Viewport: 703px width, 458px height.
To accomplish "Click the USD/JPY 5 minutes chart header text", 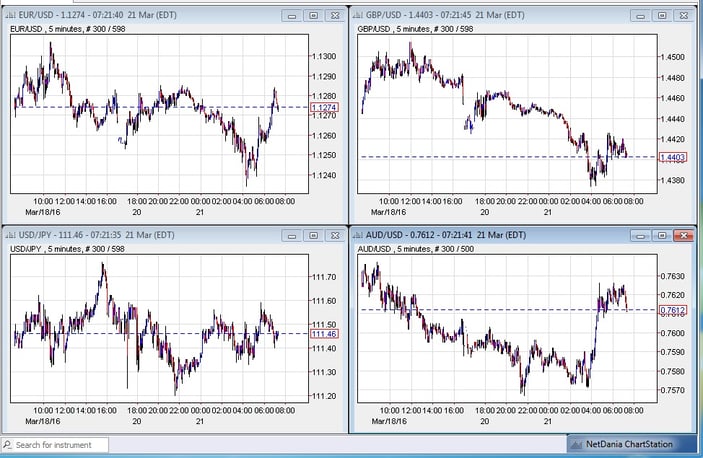I will [67, 249].
